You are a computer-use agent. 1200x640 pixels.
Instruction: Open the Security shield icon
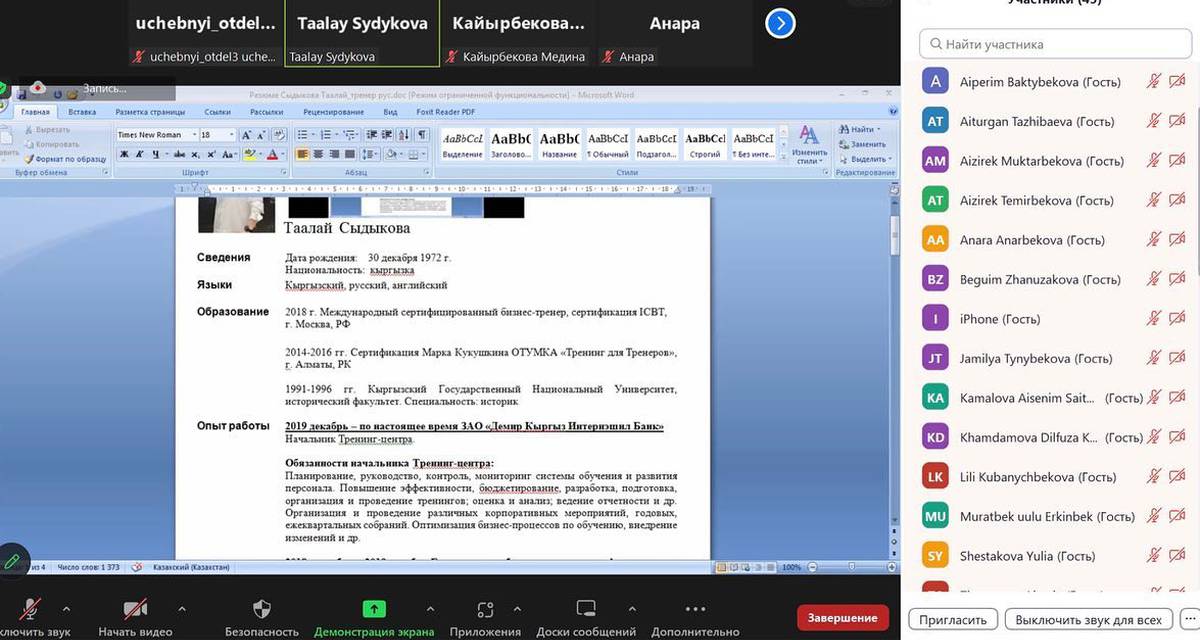point(262,610)
